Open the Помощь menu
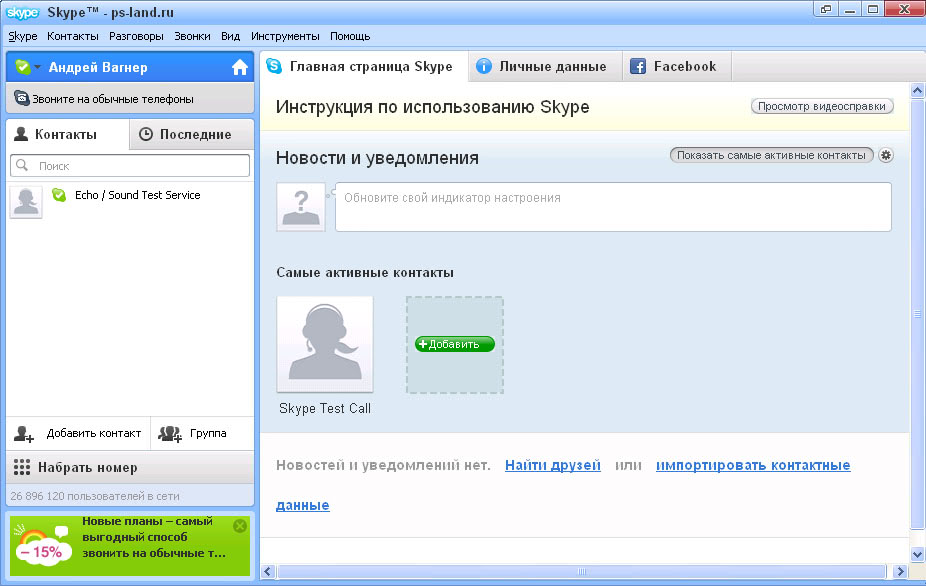The image size is (926, 586). [350, 36]
